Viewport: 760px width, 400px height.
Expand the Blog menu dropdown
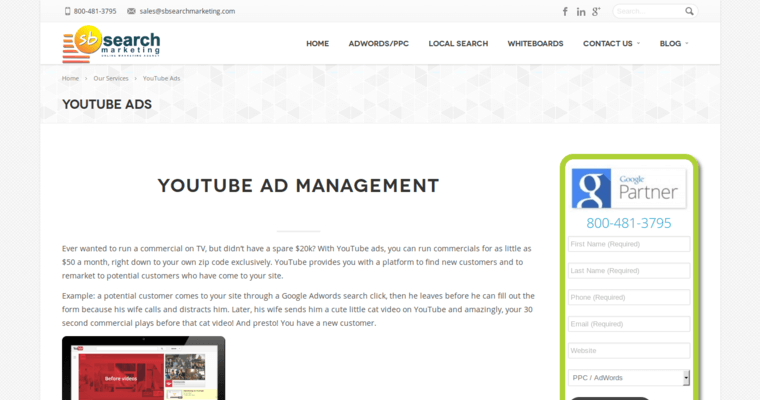pos(674,44)
